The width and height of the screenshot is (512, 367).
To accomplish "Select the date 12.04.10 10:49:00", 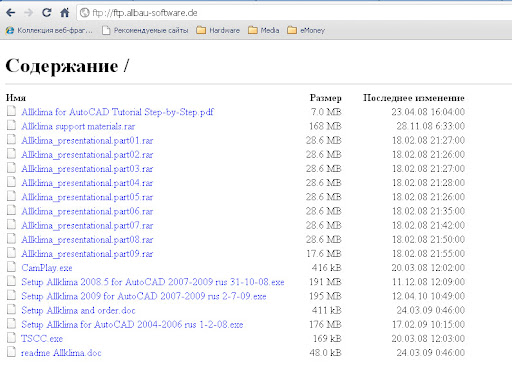I will 428,296.
